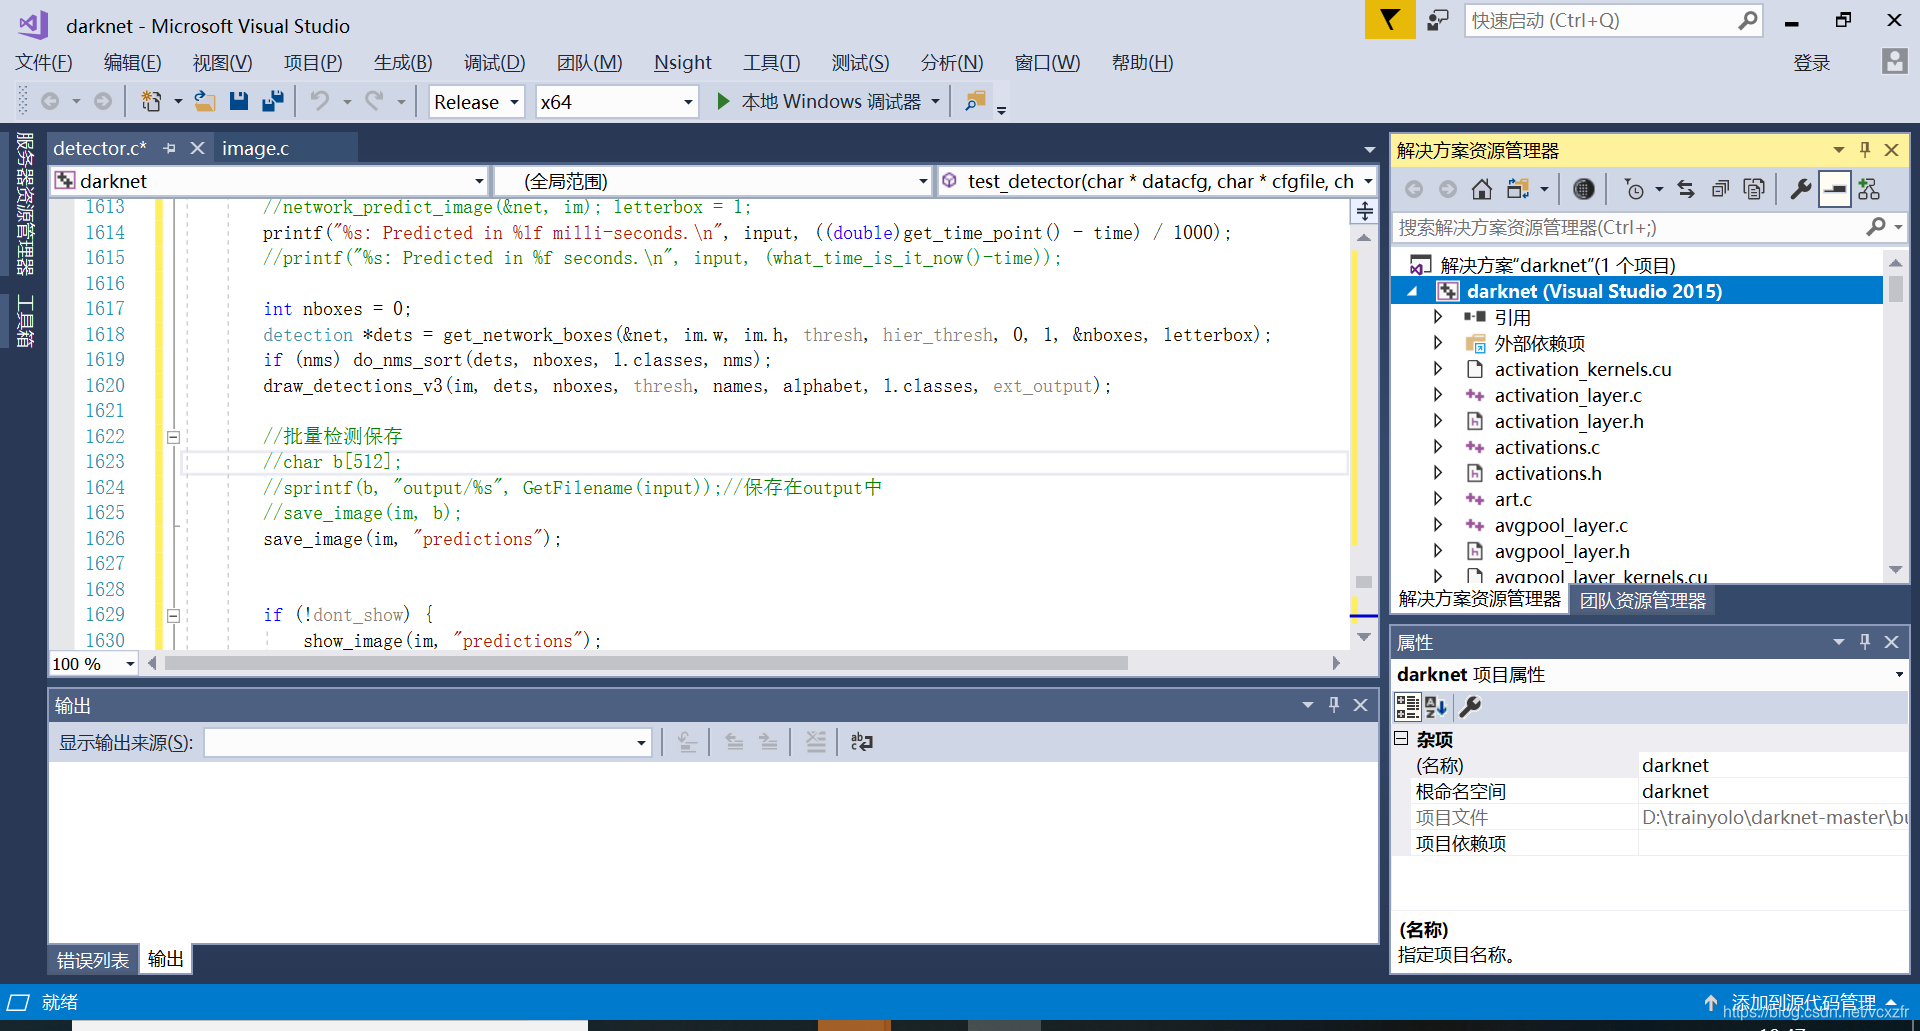Click the Undo arrow icon
Viewport: 1920px width, 1031px height.
pos(319,101)
